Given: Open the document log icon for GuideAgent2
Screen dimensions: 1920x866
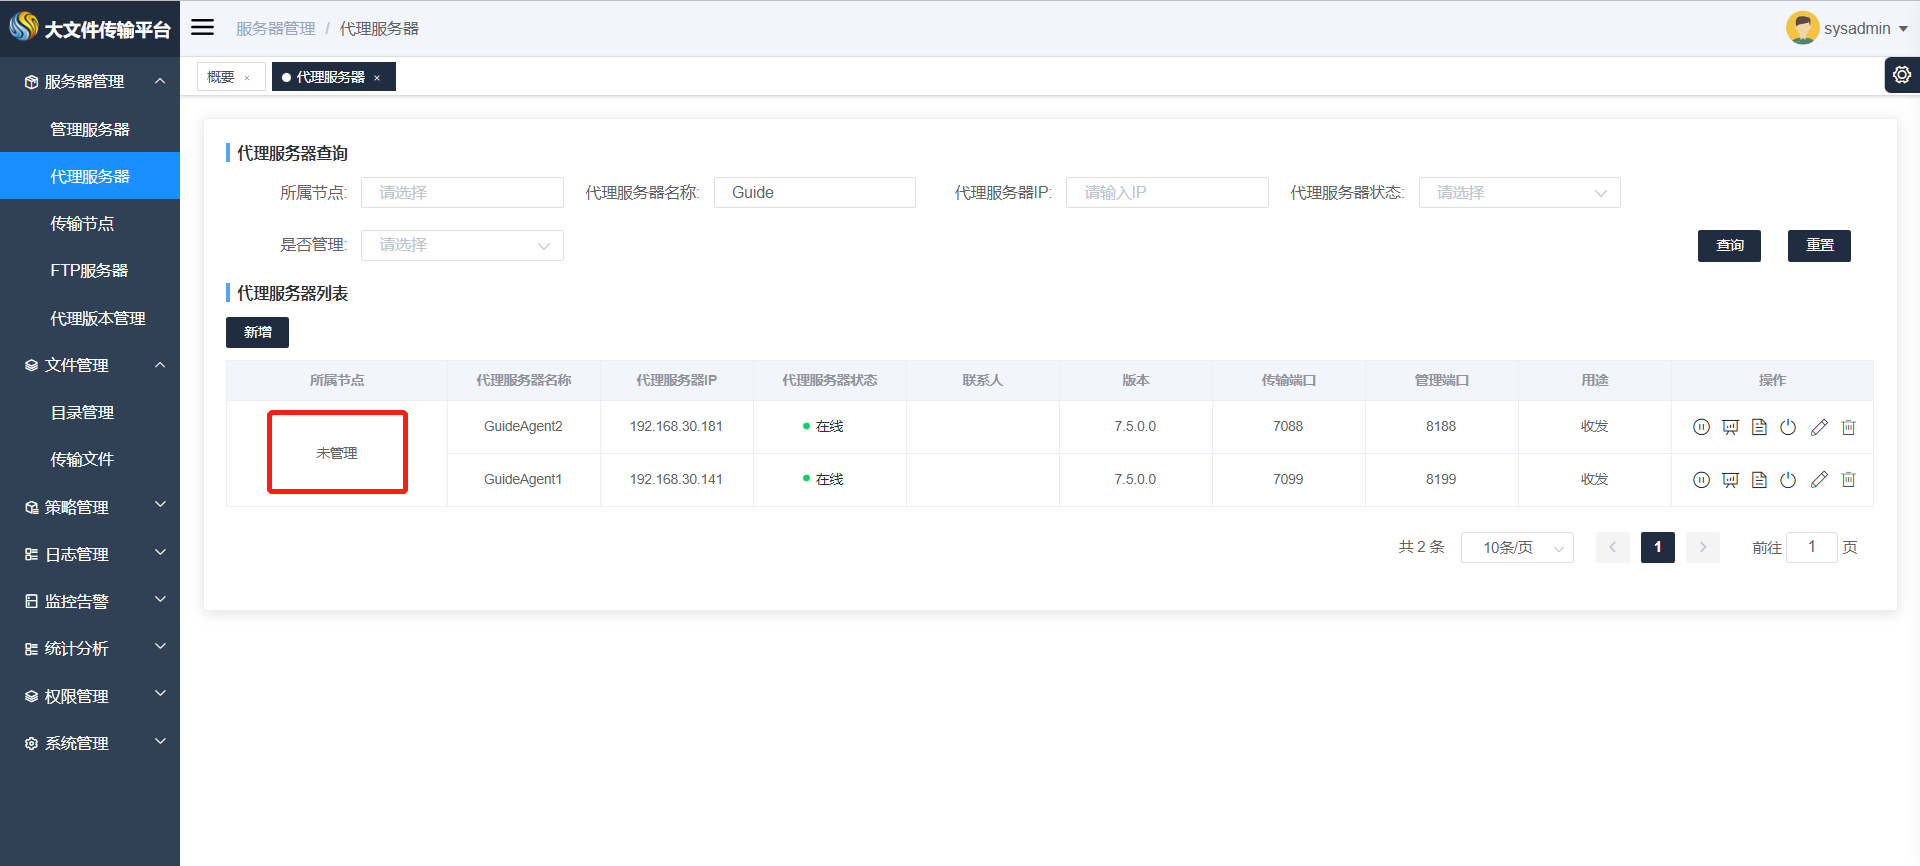Looking at the screenshot, I should [x=1759, y=427].
